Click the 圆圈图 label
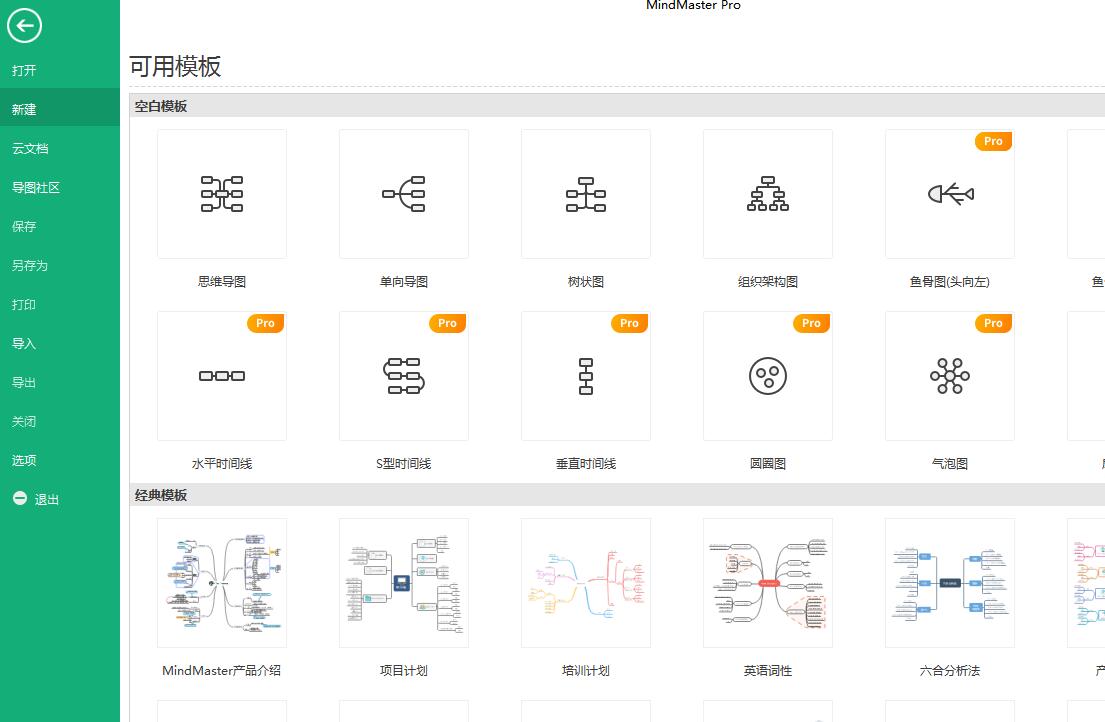1105x722 pixels. point(768,463)
